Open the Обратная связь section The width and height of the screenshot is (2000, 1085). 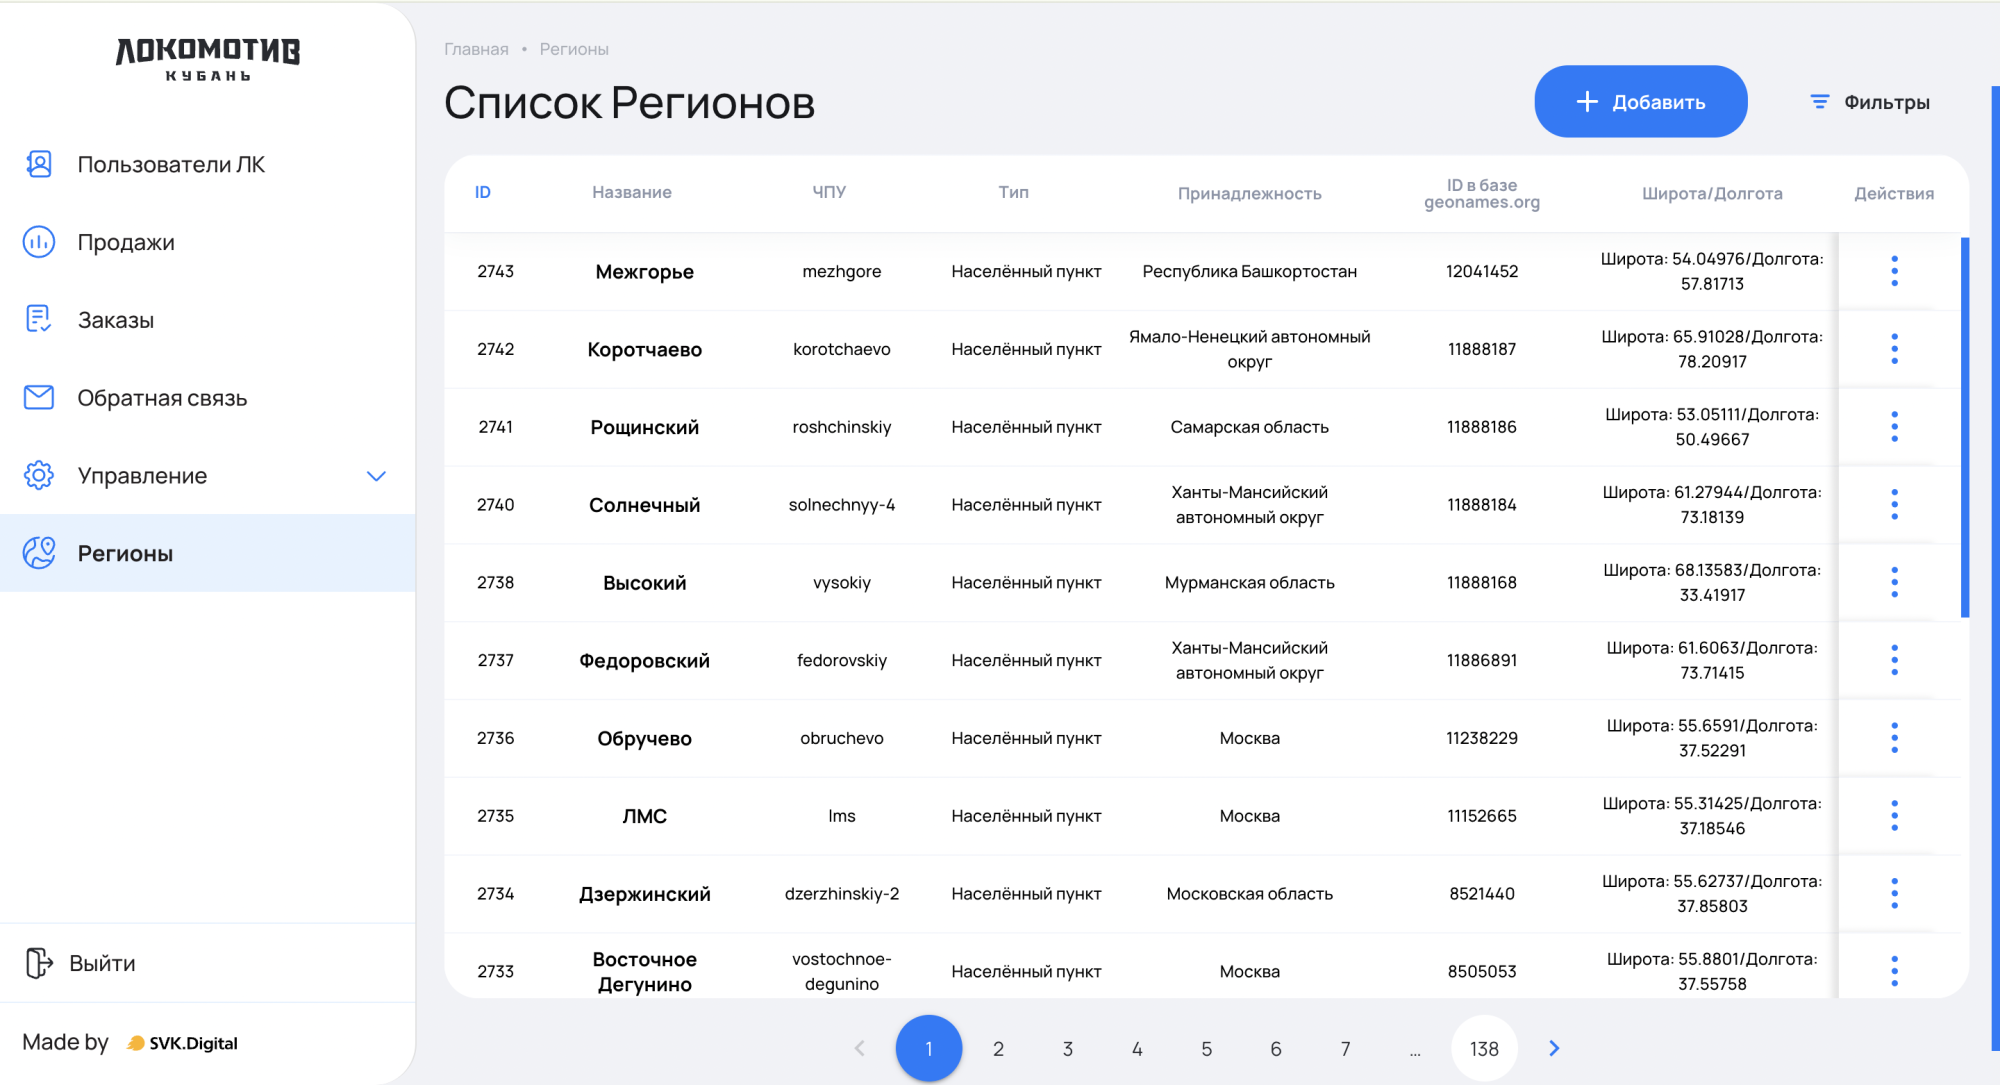(x=207, y=398)
